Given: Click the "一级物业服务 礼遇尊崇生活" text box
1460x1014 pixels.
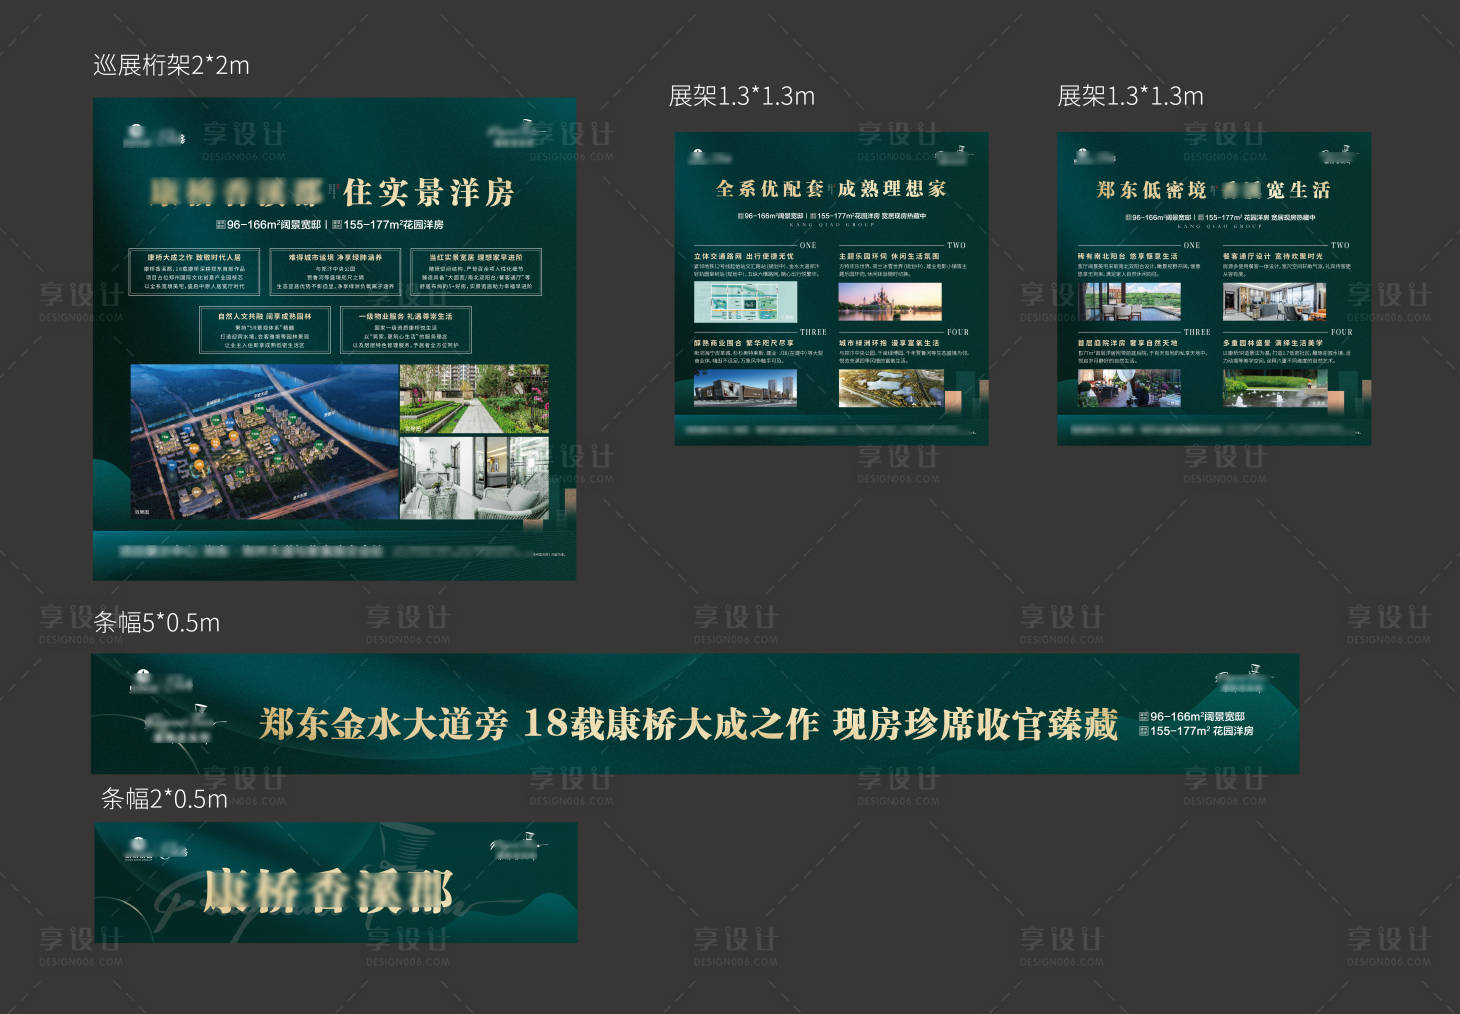Looking at the screenshot, I should point(406,329).
